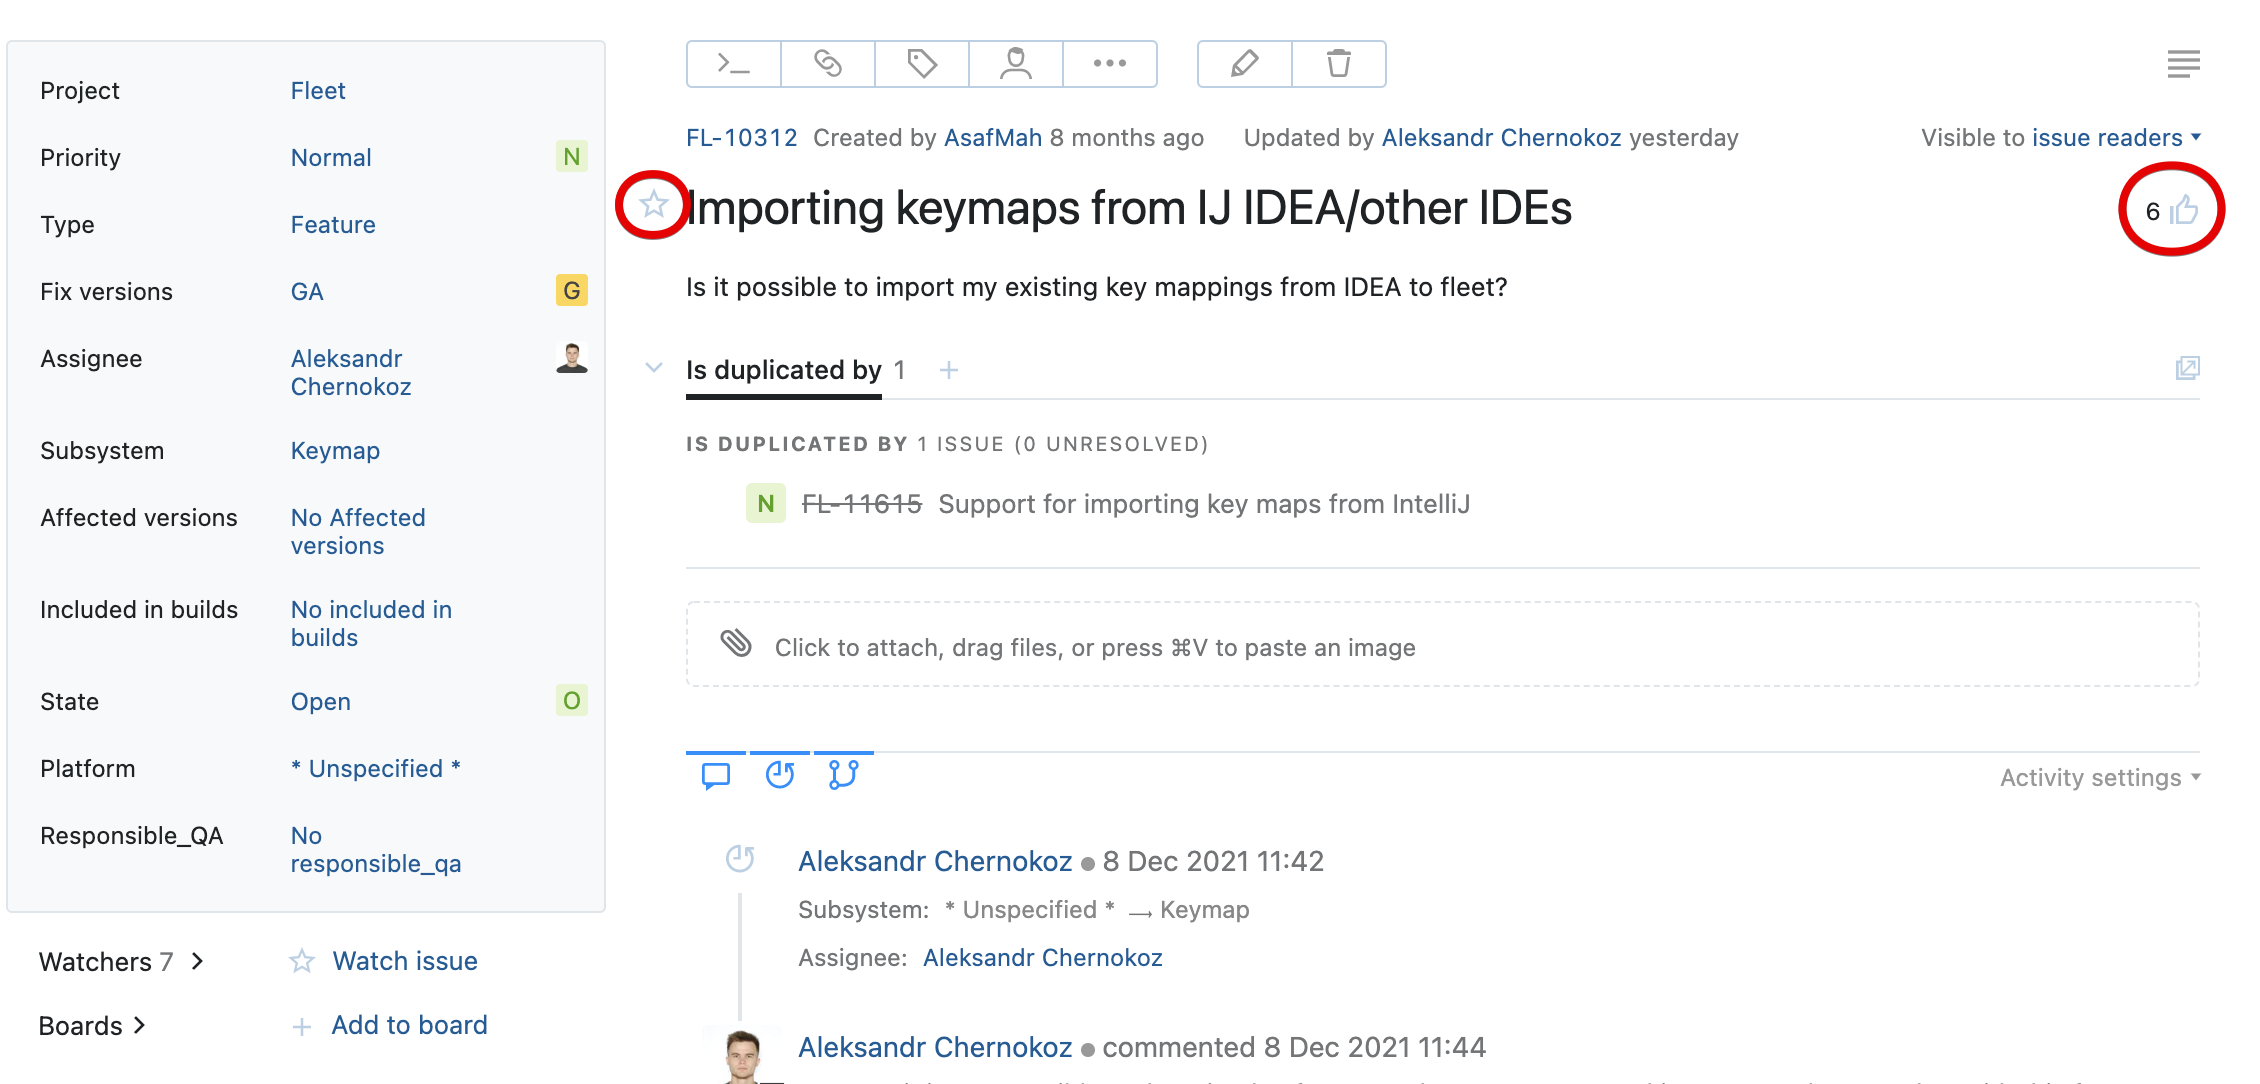The height and width of the screenshot is (1084, 2260).
Task: Select the VCS changes activity tab
Action: 843,775
